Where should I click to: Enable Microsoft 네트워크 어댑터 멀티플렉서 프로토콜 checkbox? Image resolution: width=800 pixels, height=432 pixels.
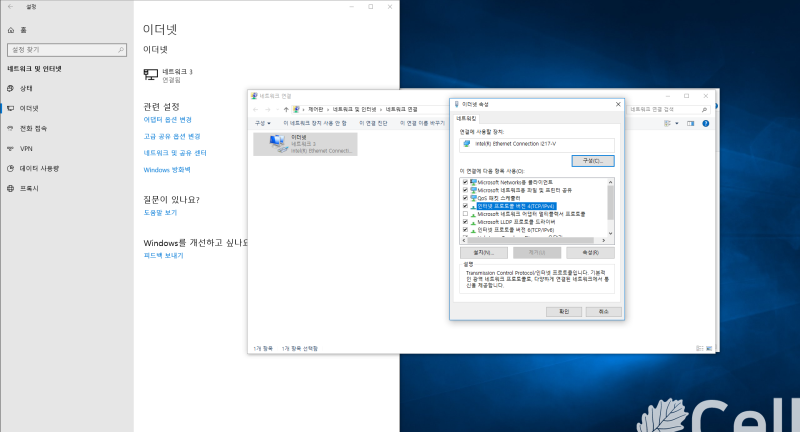(x=465, y=214)
